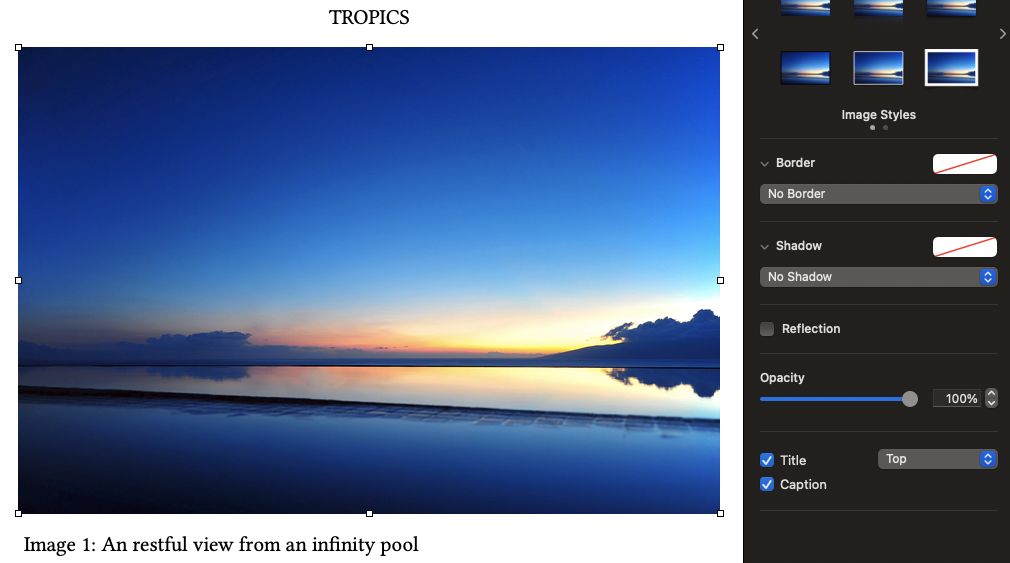Open the Title position Top dropdown
Viewport: 1010px width, 563px height.
937,459
